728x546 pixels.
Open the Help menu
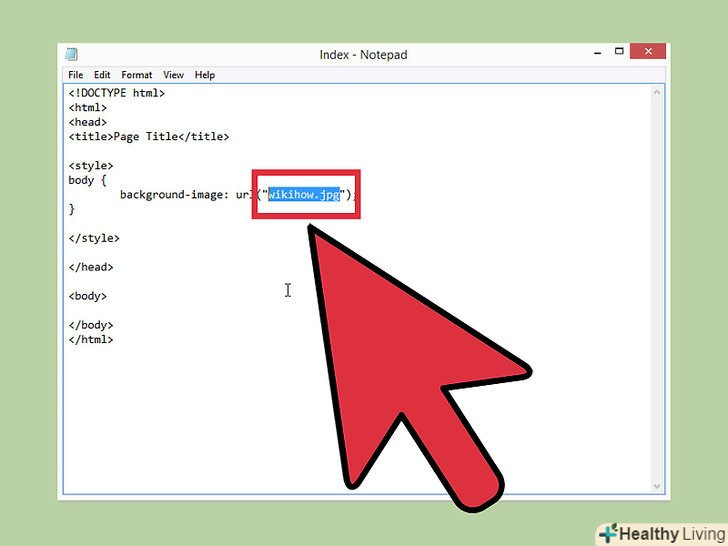(x=205, y=75)
